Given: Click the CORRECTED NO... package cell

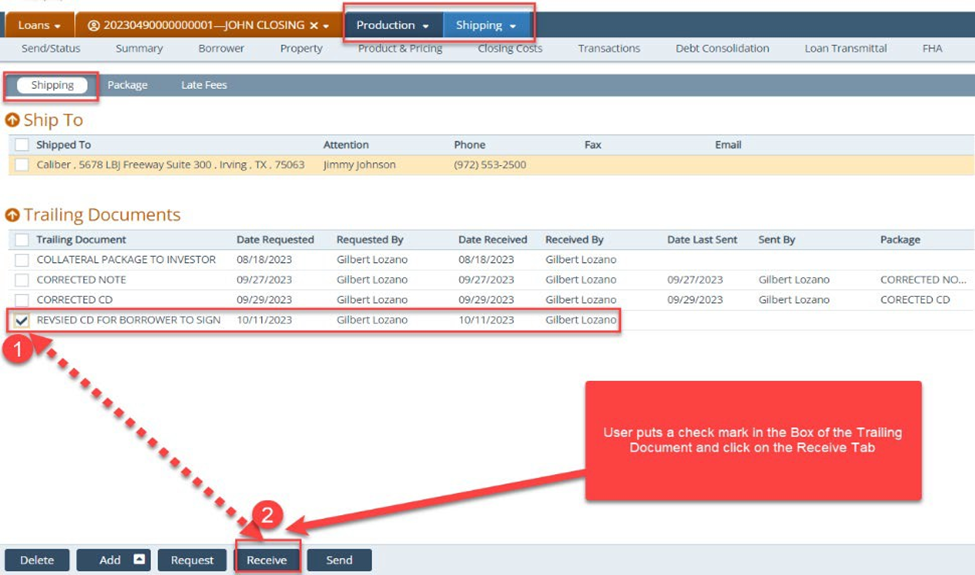Looking at the screenshot, I should [923, 280].
